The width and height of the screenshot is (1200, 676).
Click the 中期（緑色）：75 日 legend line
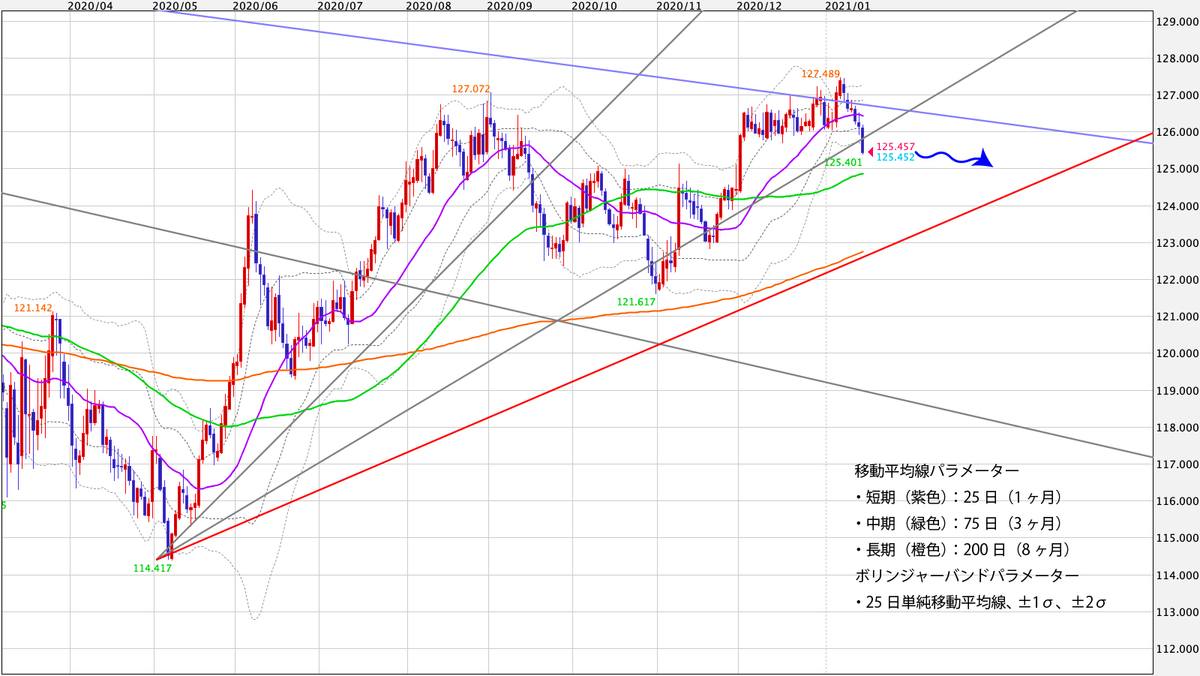(x=958, y=523)
